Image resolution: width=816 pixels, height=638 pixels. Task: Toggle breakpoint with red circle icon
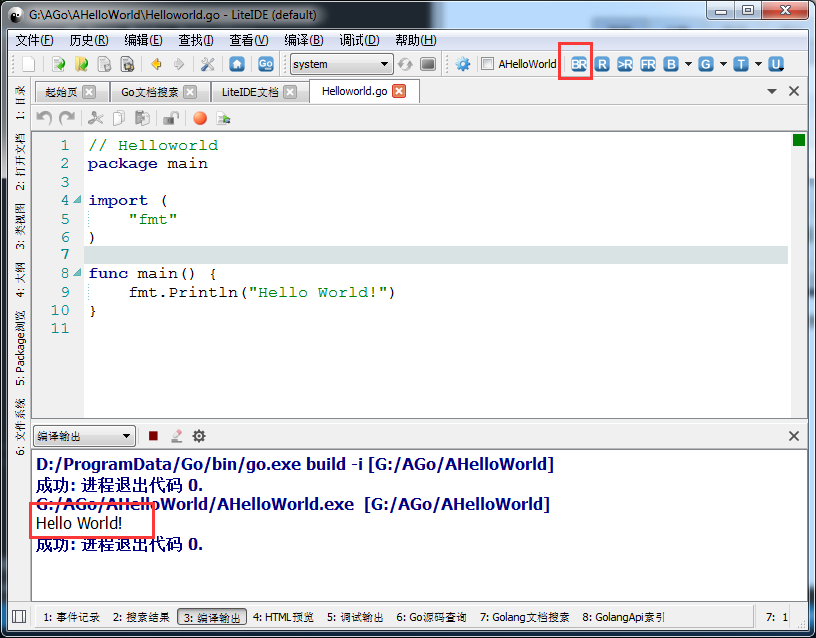200,118
